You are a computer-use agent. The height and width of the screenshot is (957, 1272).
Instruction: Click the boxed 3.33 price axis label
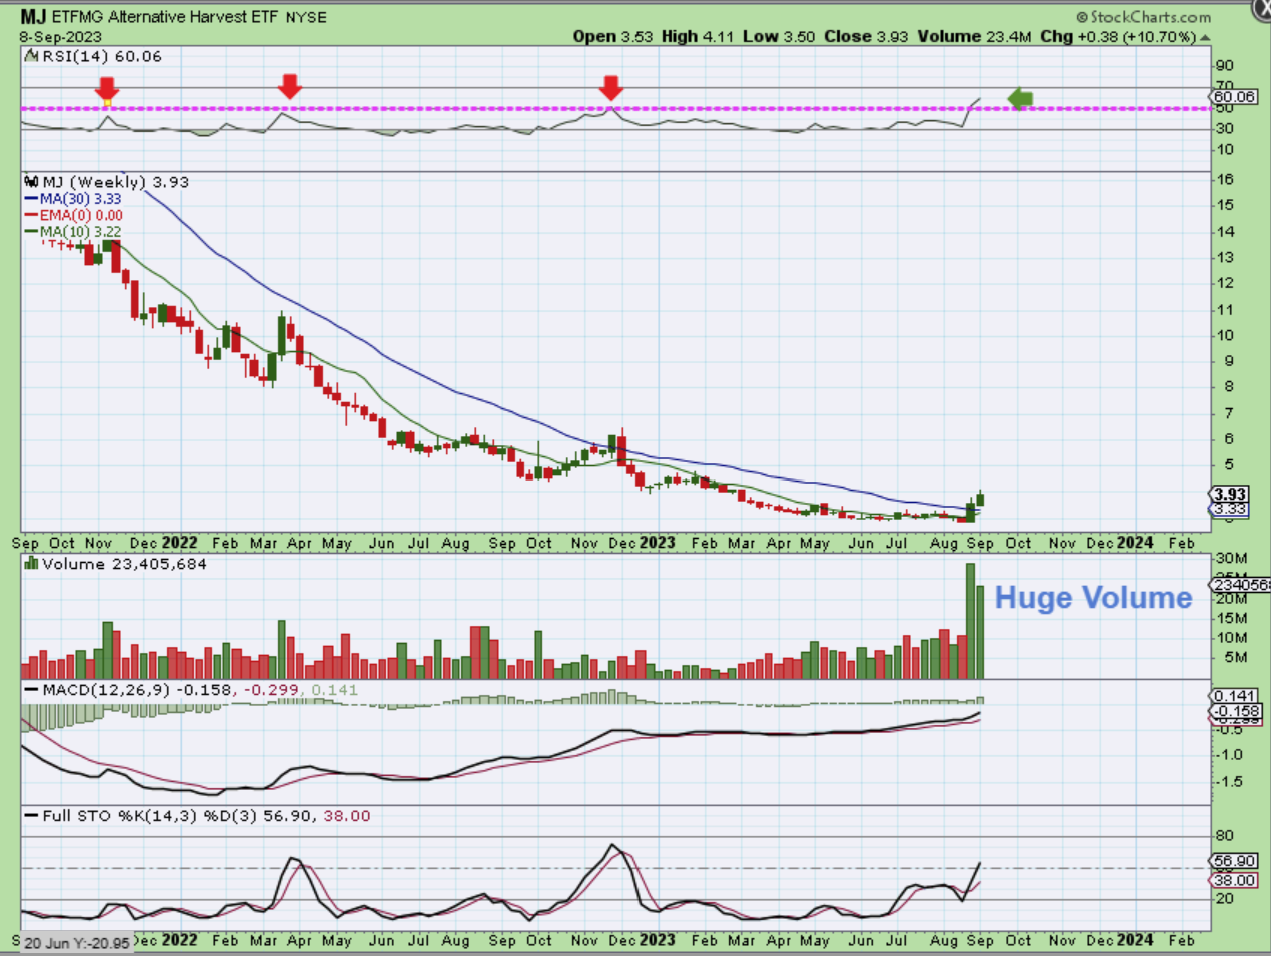(1230, 509)
